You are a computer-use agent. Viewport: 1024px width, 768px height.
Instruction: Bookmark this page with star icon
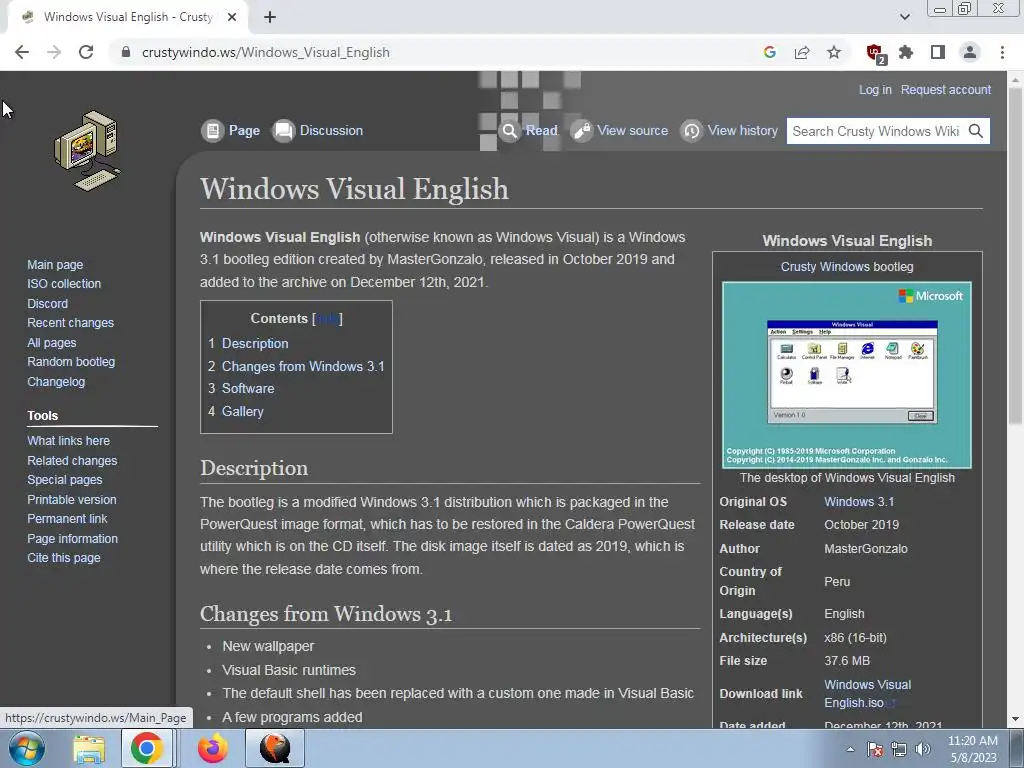pyautogui.click(x=834, y=52)
